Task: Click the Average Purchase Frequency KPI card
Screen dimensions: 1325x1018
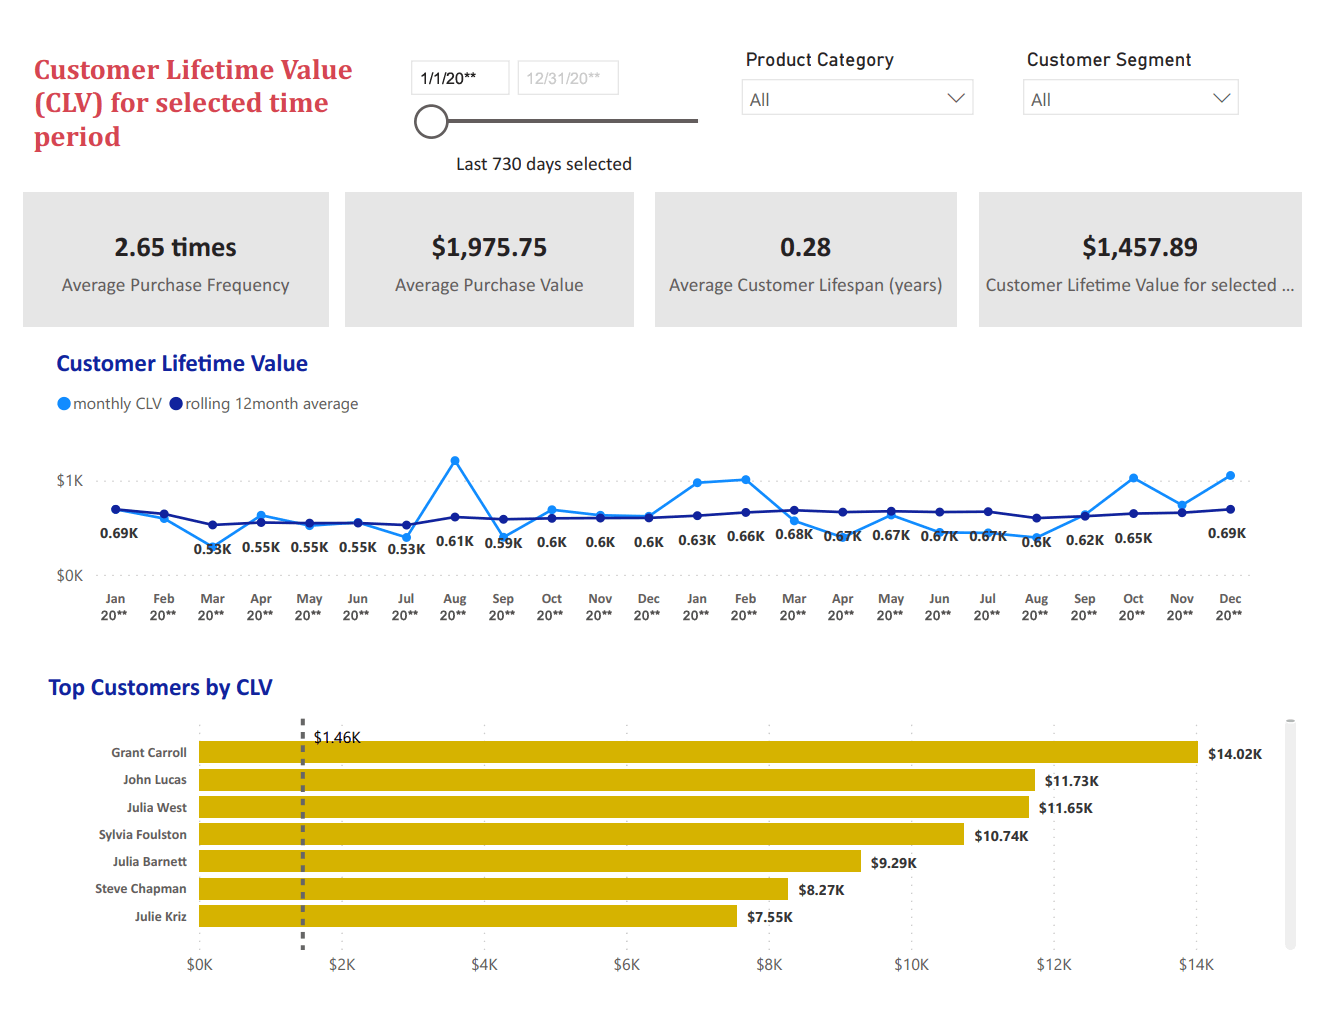Action: pos(176,259)
